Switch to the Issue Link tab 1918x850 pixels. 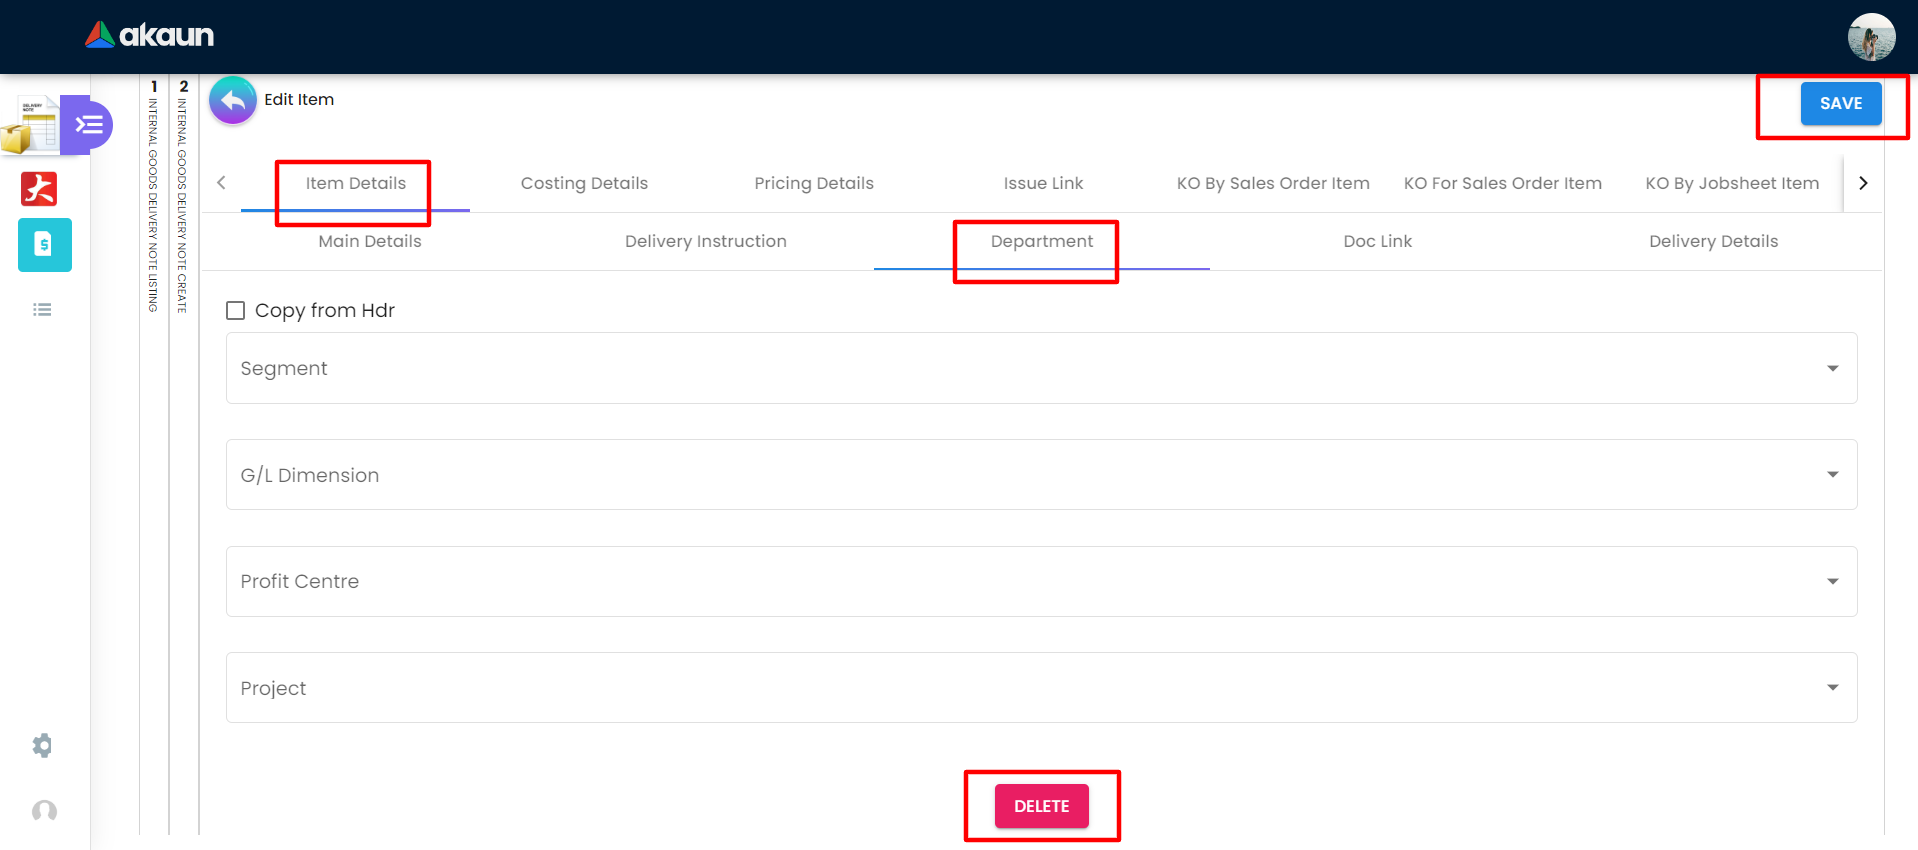pyautogui.click(x=1043, y=184)
